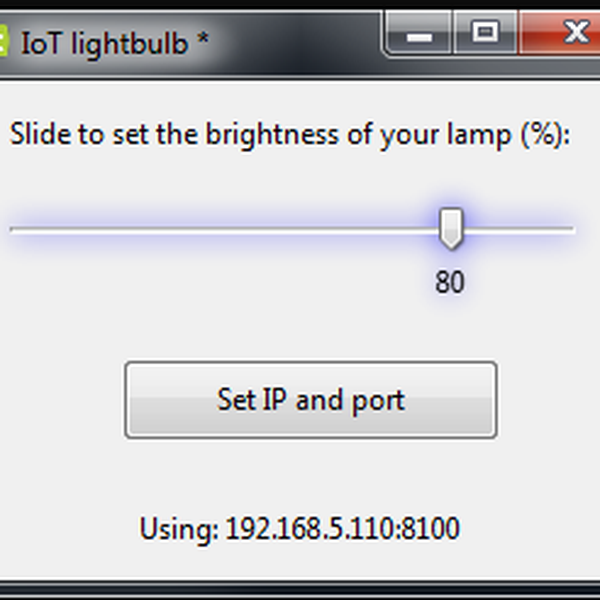This screenshot has height=600, width=600.
Task: Set brightness to maximum at slider's right end
Action: [x=572, y=230]
